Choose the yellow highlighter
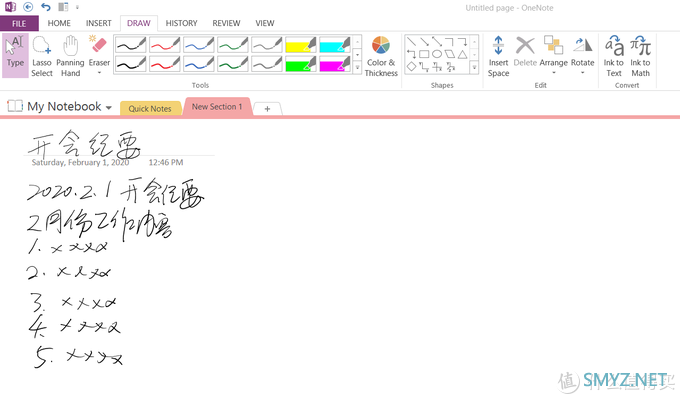The image size is (680, 399). click(301, 45)
